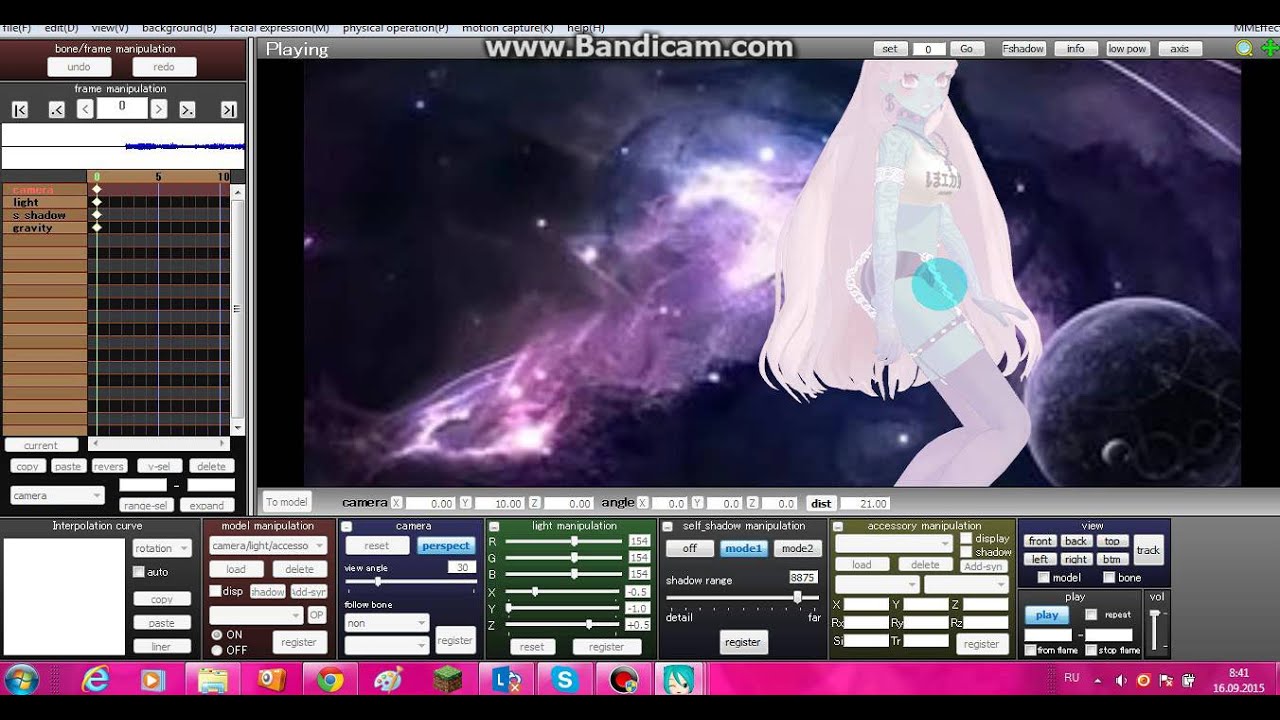1280x720 pixels.
Task: Open File Explorer from the taskbar
Action: [213, 680]
